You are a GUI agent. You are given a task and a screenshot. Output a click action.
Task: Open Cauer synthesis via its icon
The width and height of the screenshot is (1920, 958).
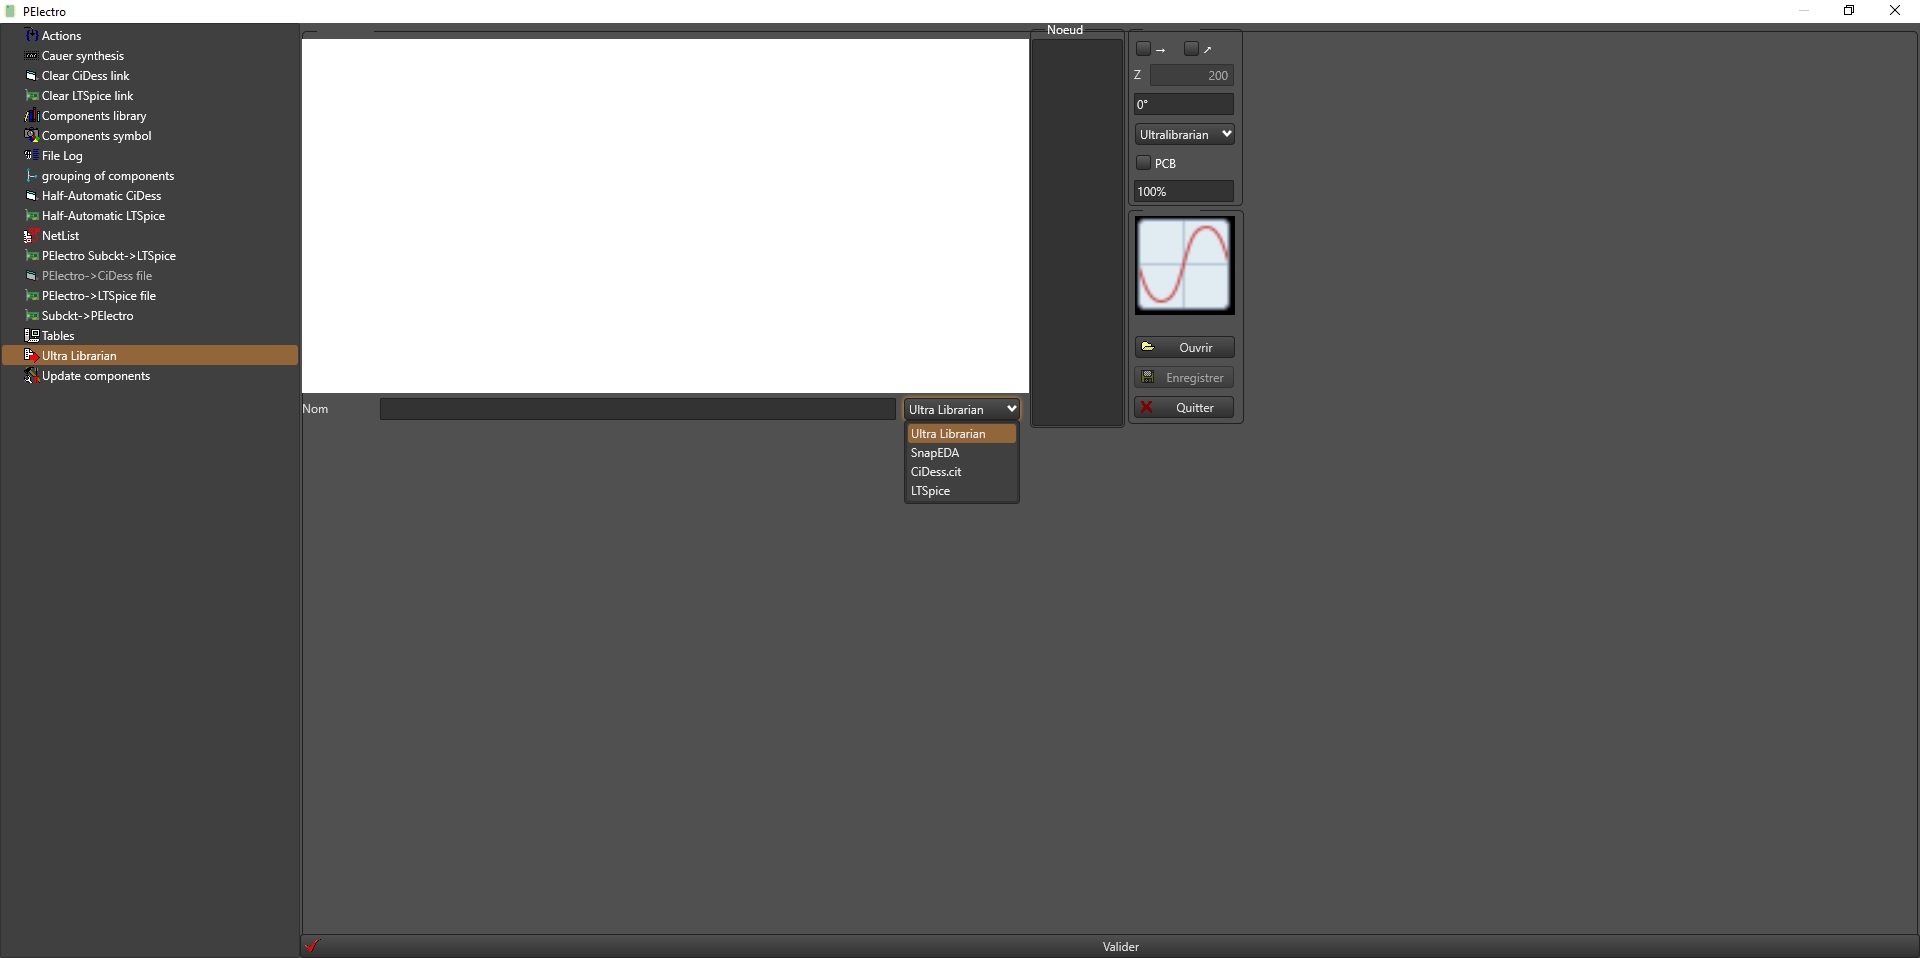pos(31,56)
